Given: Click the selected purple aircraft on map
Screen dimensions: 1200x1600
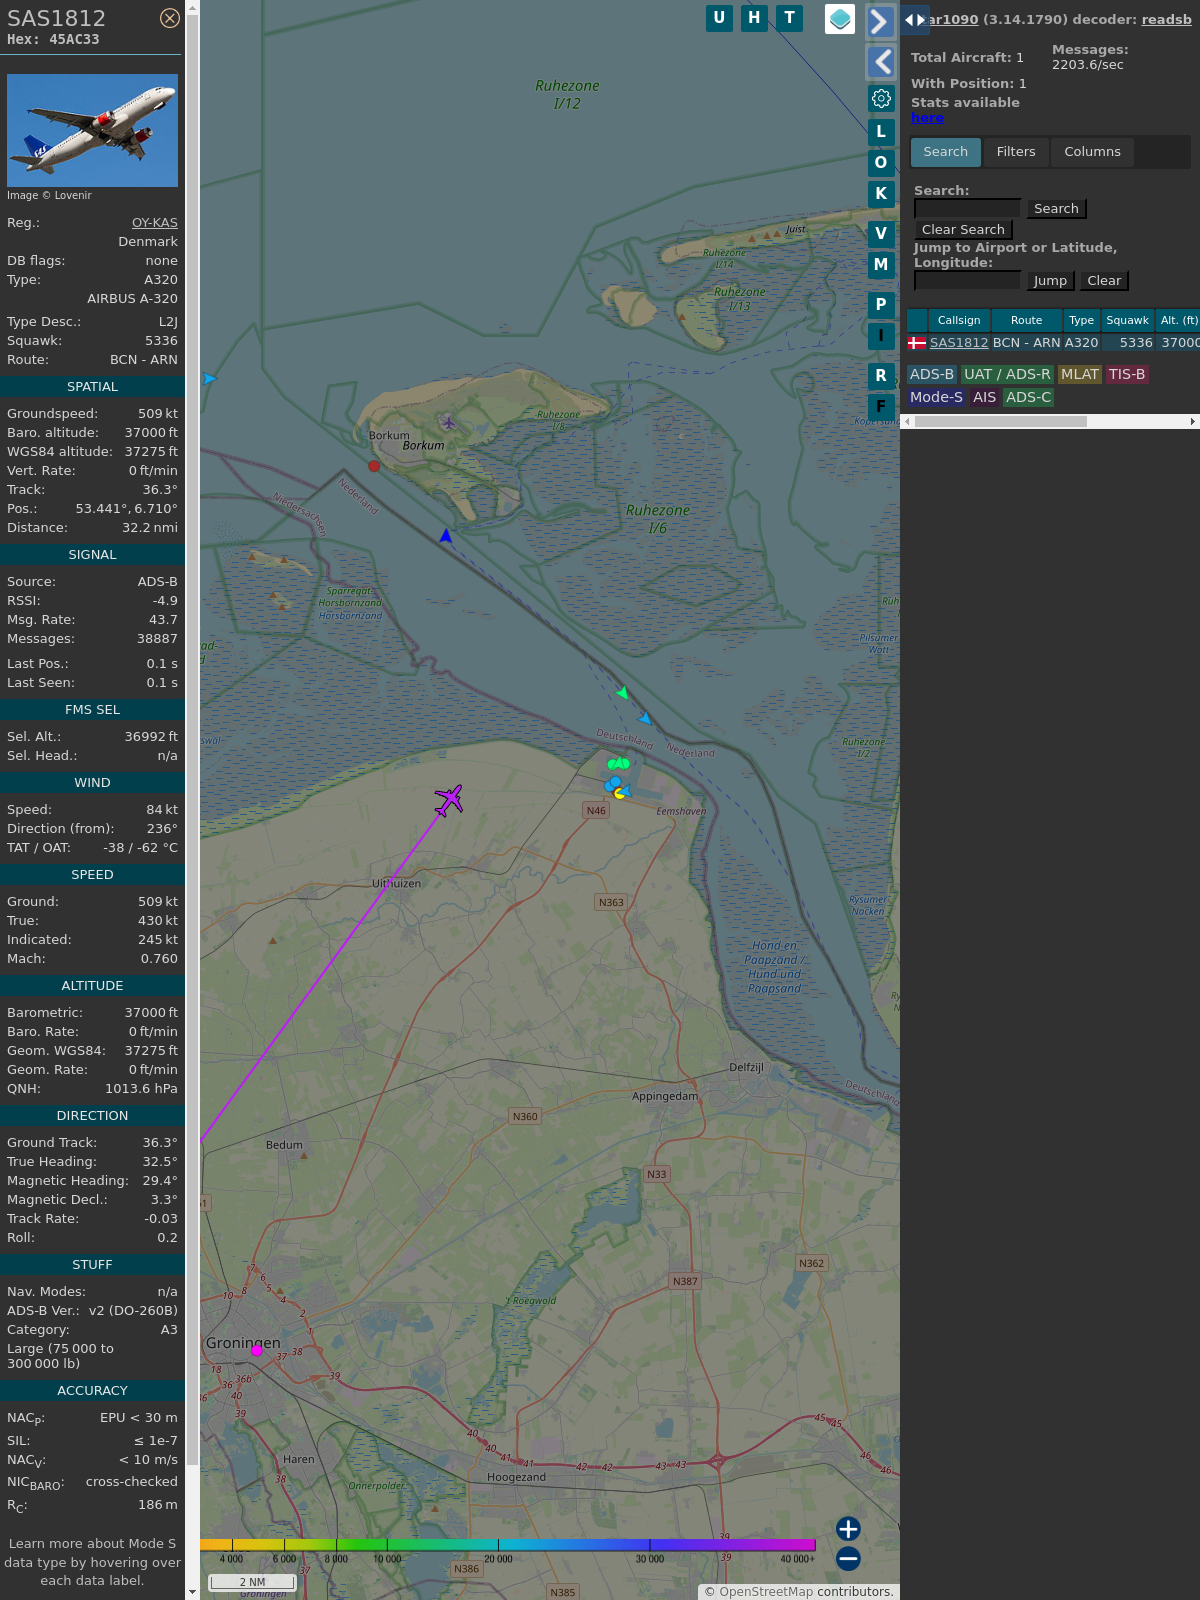Looking at the screenshot, I should coord(449,800).
